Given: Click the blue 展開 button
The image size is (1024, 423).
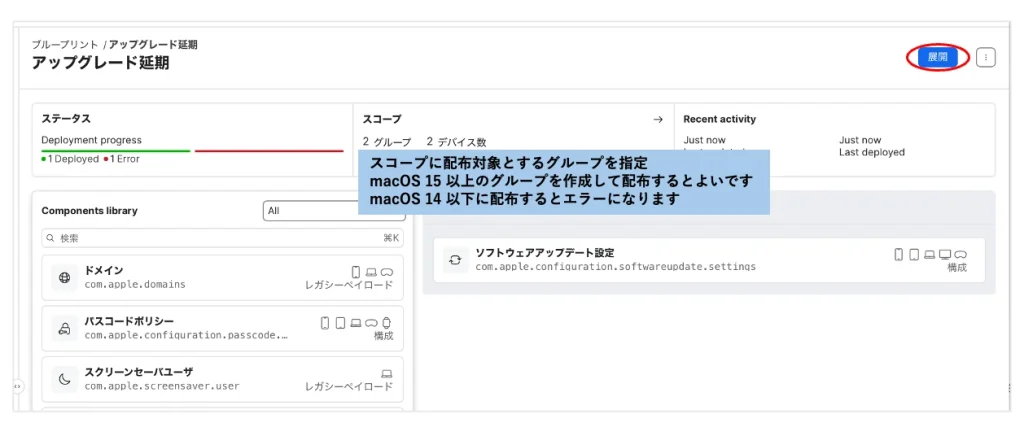Looking at the screenshot, I should (x=937, y=58).
